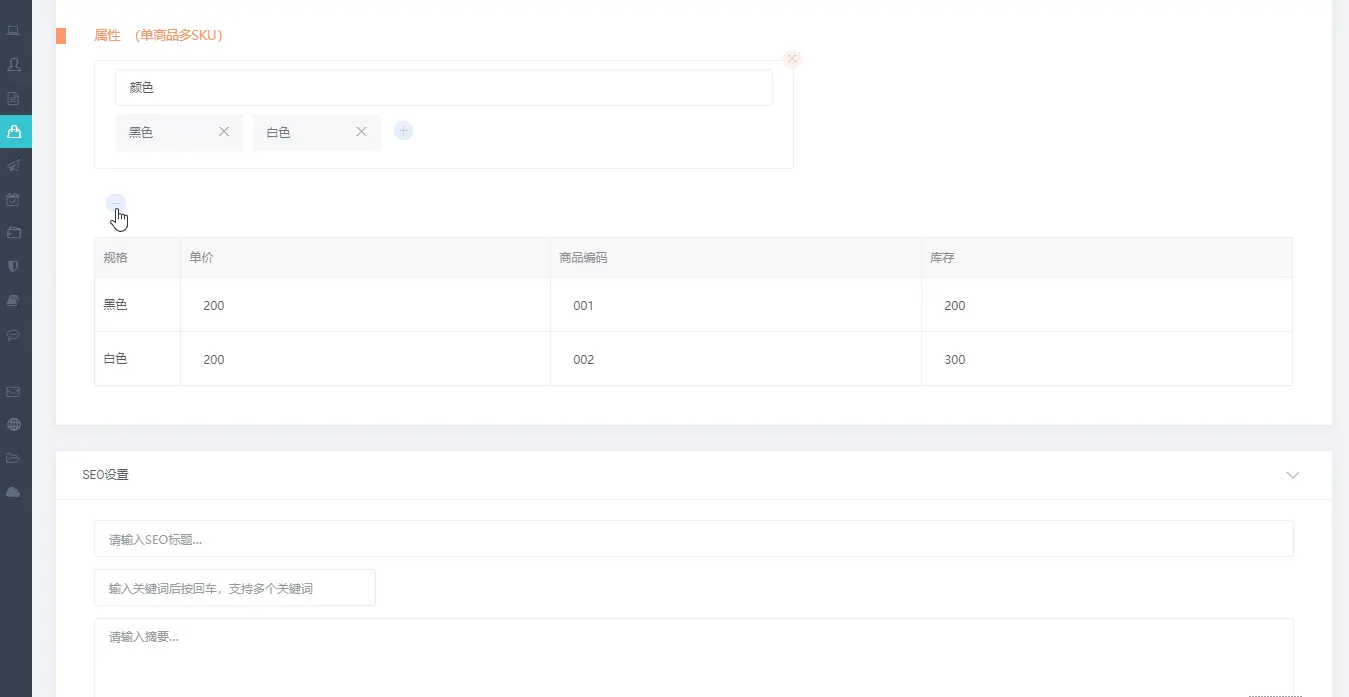
Task: Click the envelope mail sidebar icon
Action: point(14,392)
